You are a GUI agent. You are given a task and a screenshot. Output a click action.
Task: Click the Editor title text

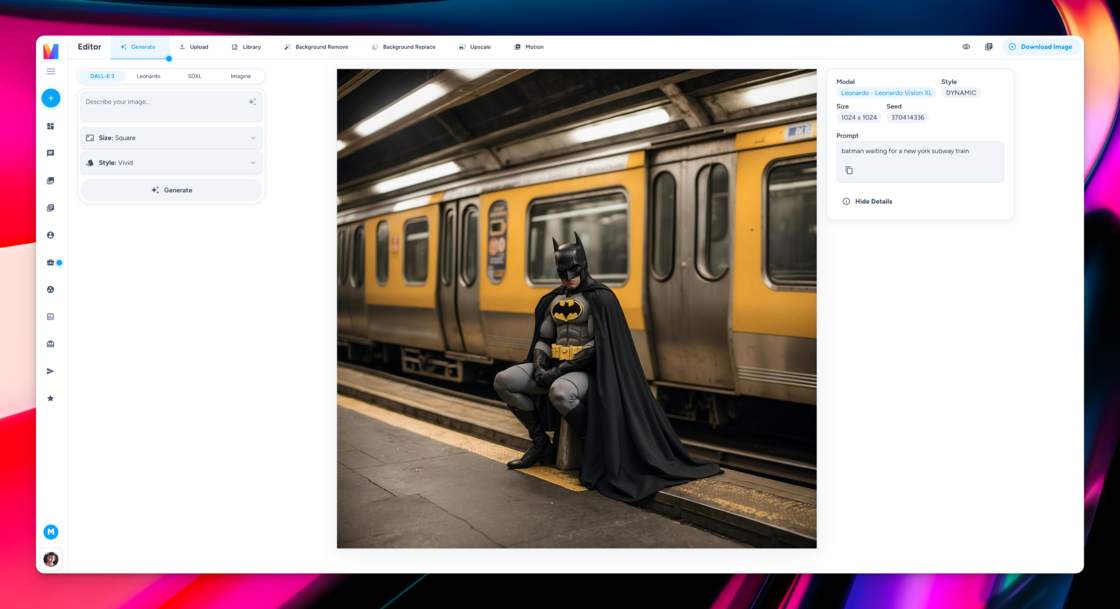pos(89,47)
